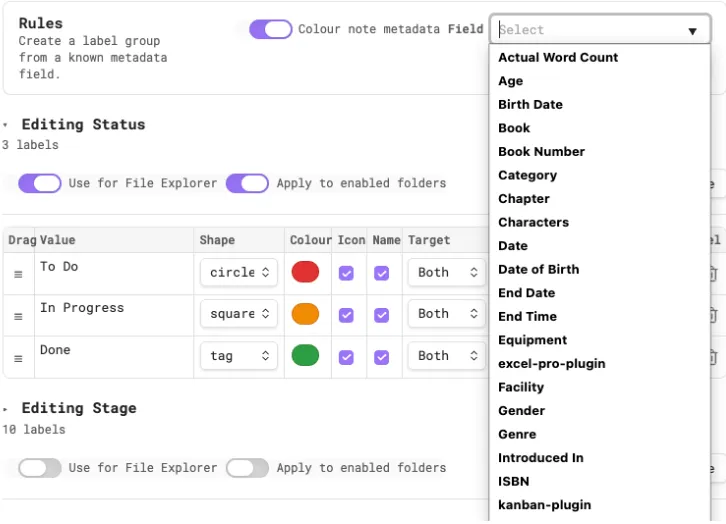Select Actual Word Count from field list
The height and width of the screenshot is (524, 726).
coord(600,57)
